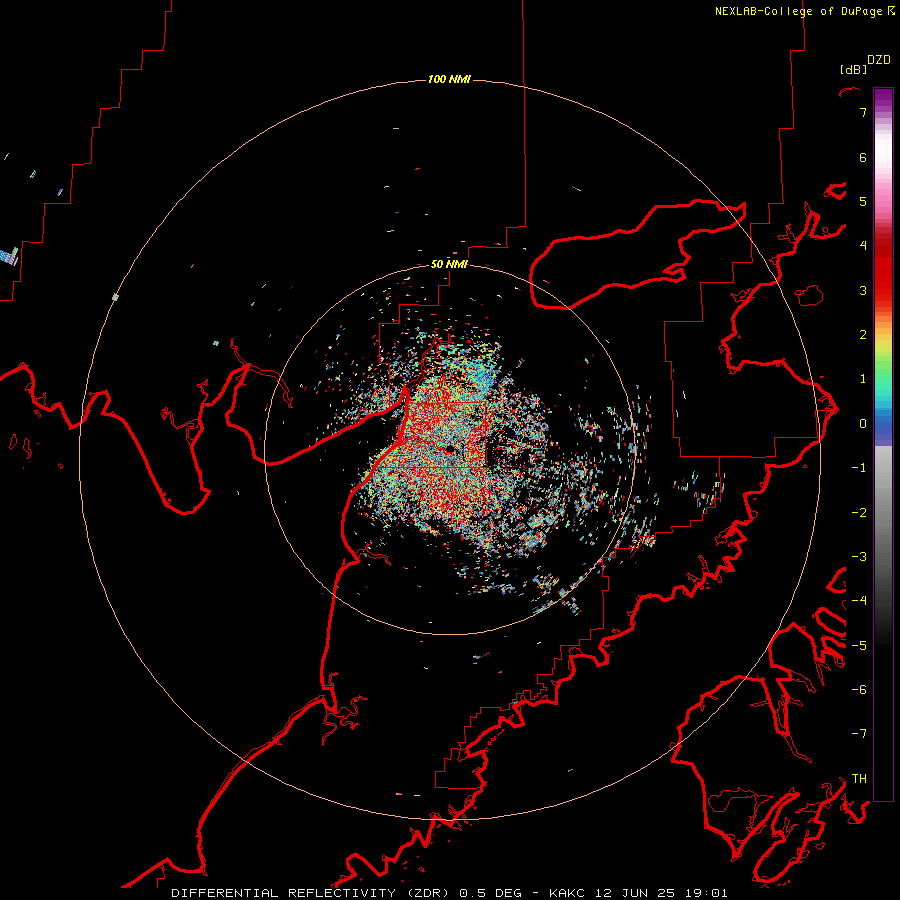Click the KAKC 12 JUN 25 19:01 timestamp

638,893
